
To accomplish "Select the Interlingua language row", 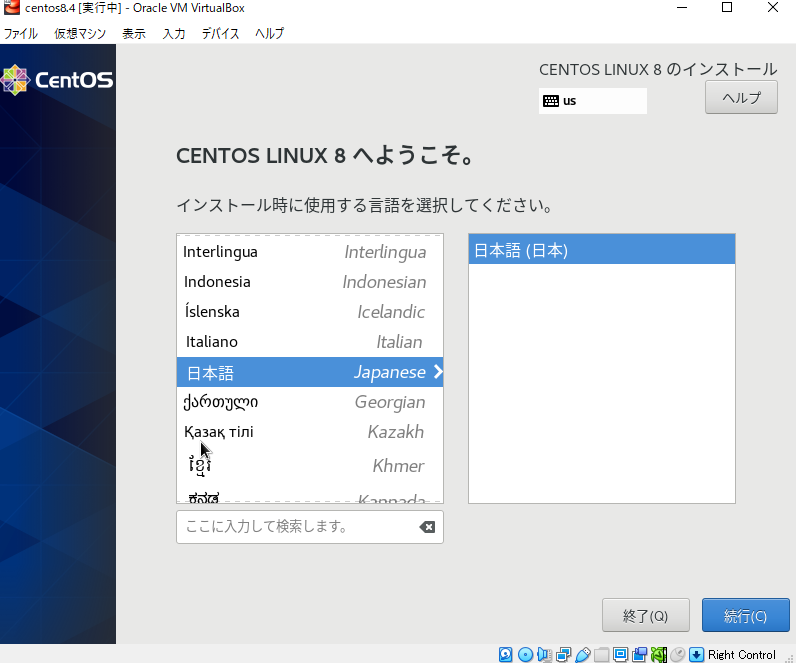I will click(310, 252).
